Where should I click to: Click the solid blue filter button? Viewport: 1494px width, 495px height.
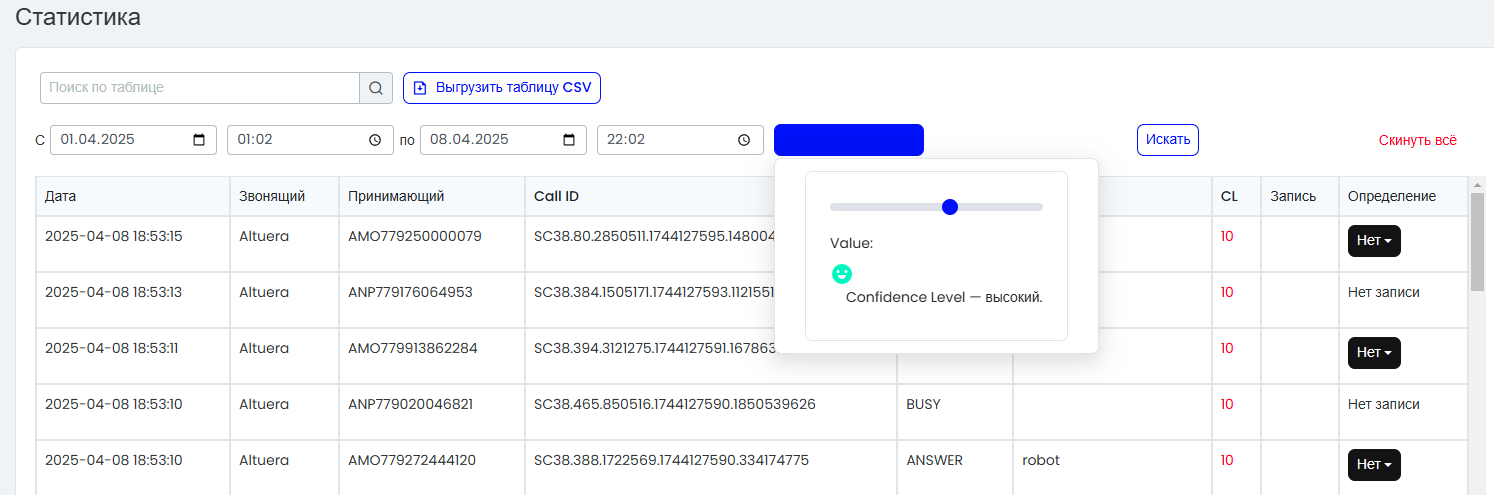[849, 140]
